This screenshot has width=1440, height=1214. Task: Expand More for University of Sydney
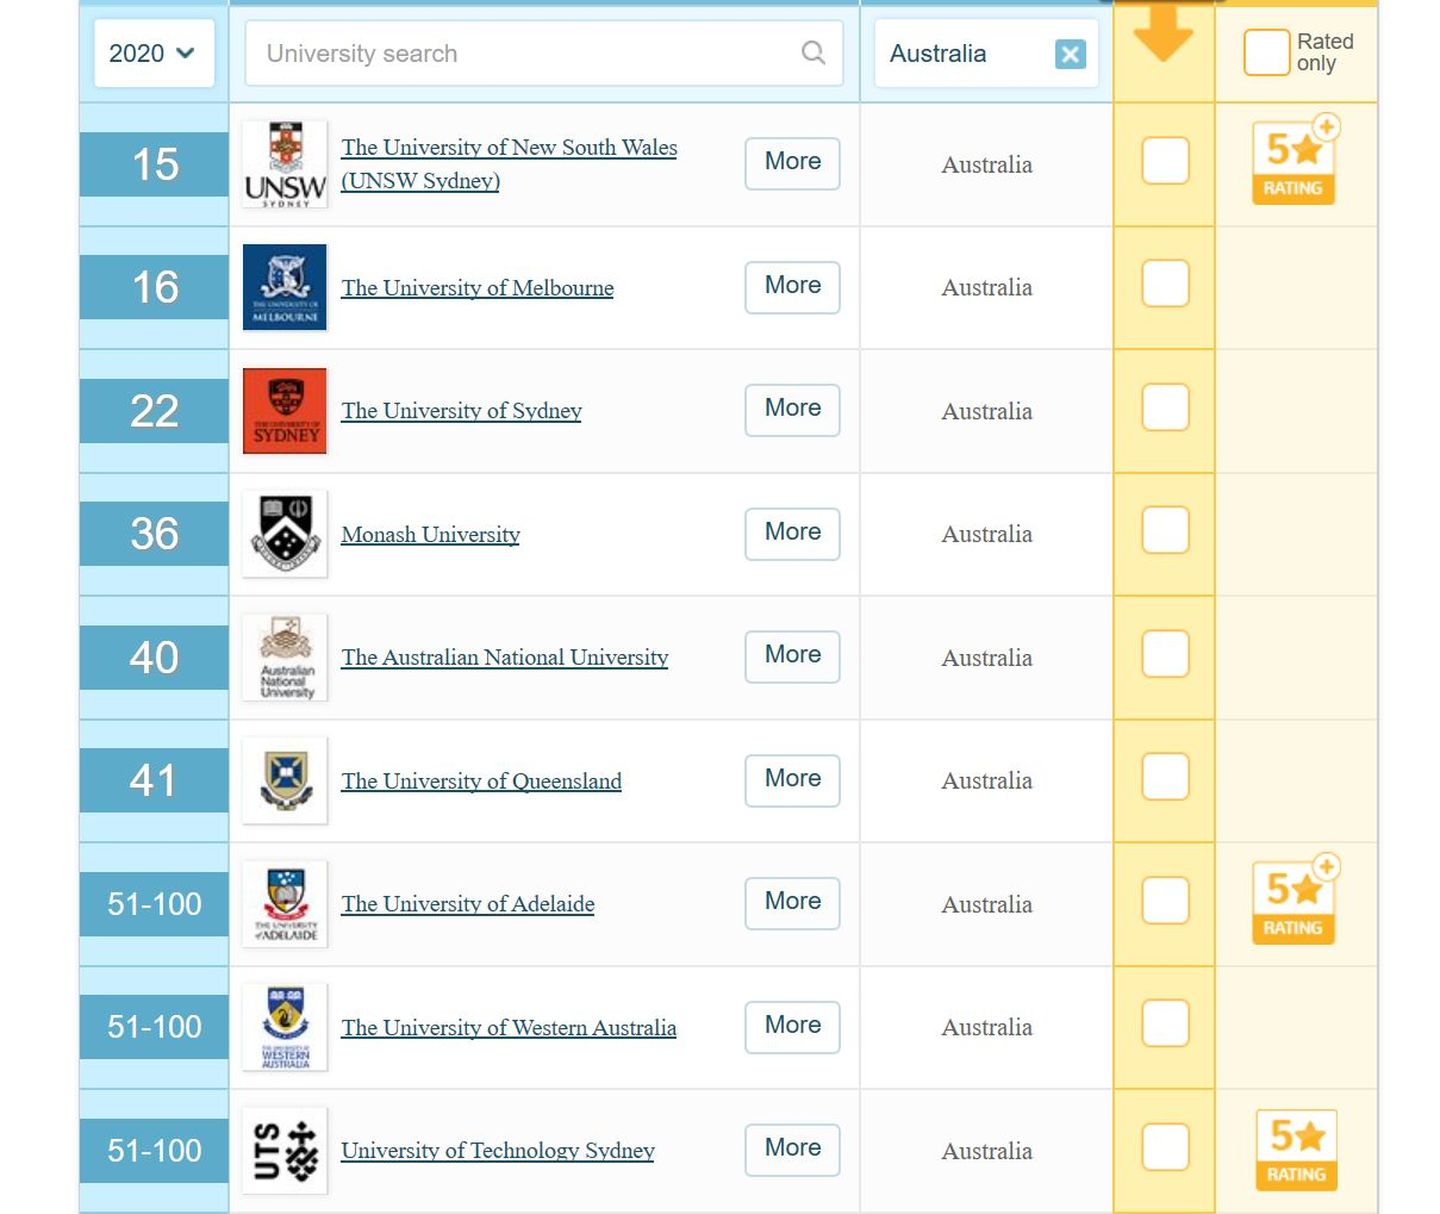pos(792,410)
